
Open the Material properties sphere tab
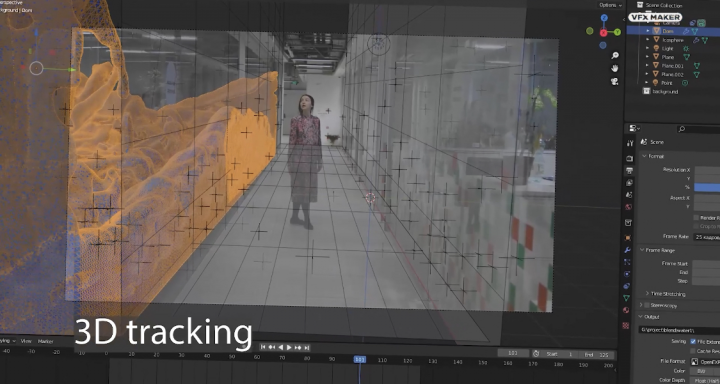626,310
